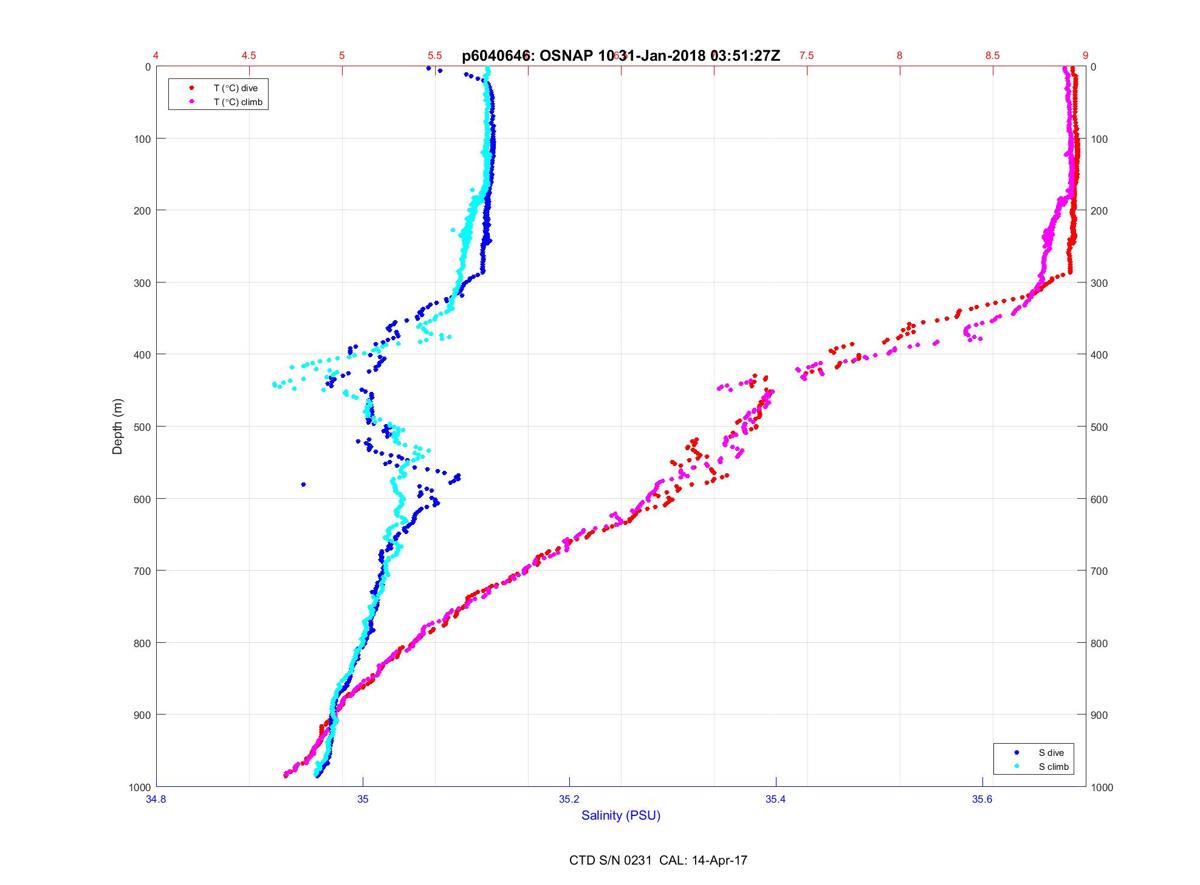Viewport: 1200px width, 885px height.
Task: Select the 'T (°C) climb' legend label
Action: (x=238, y=102)
